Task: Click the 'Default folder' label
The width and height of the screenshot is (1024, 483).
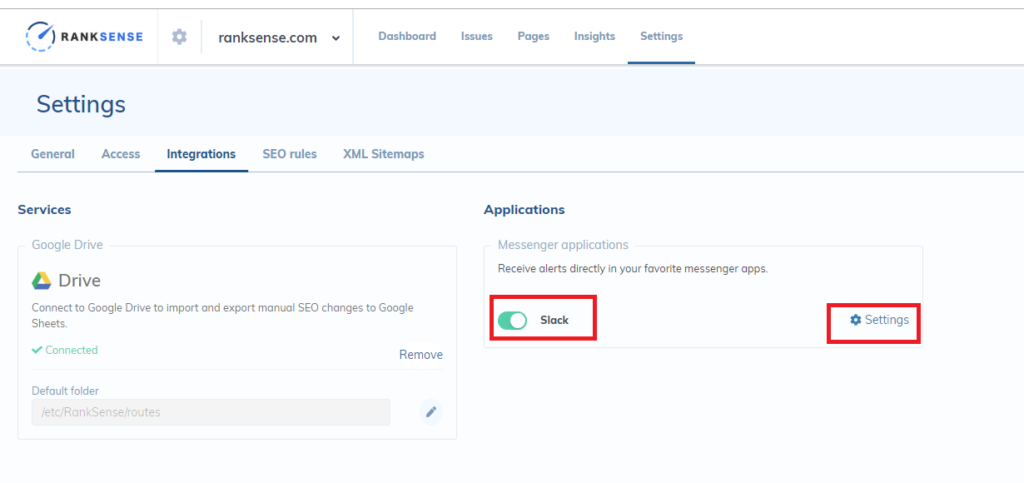Action: (65, 391)
